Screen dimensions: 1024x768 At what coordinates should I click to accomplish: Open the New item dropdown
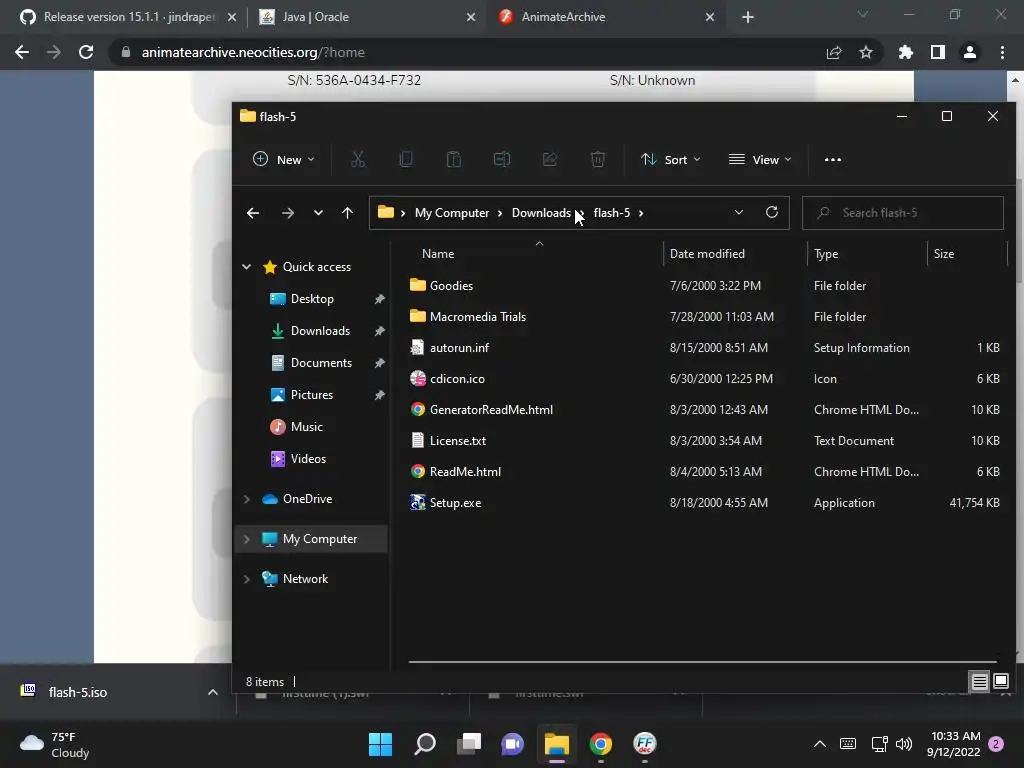click(x=284, y=159)
